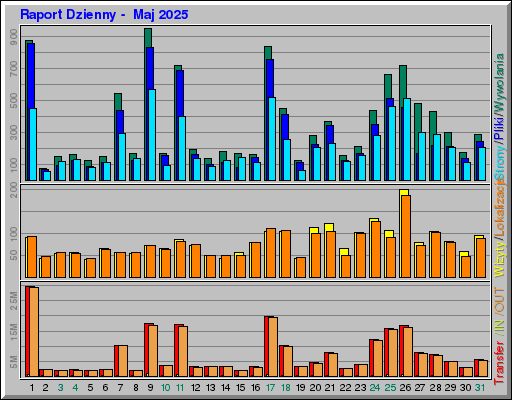The width and height of the screenshot is (512, 400).
Task: Select day label 17 on the x-axis
Action: [270, 388]
